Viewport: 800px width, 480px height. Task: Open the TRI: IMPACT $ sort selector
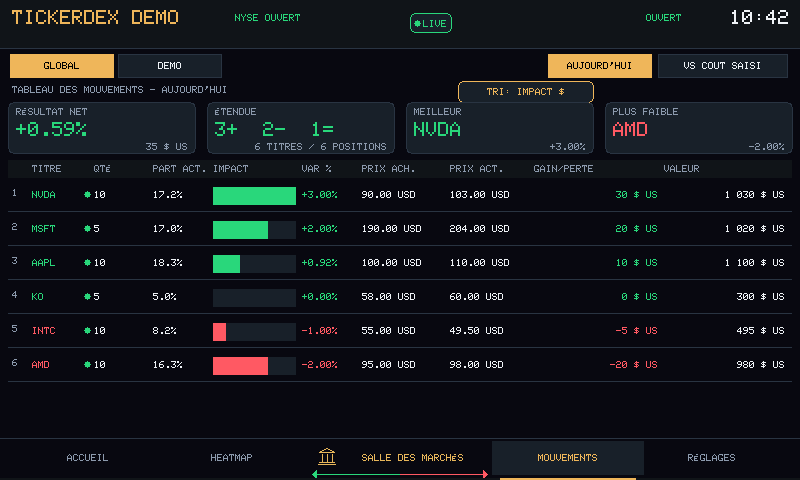coord(526,92)
